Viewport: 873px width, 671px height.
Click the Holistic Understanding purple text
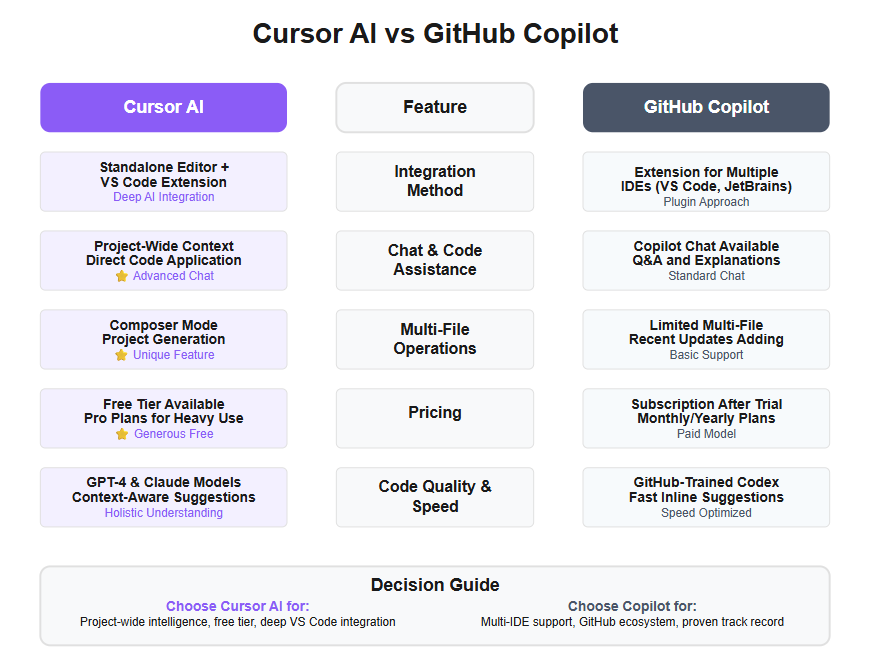tap(164, 513)
